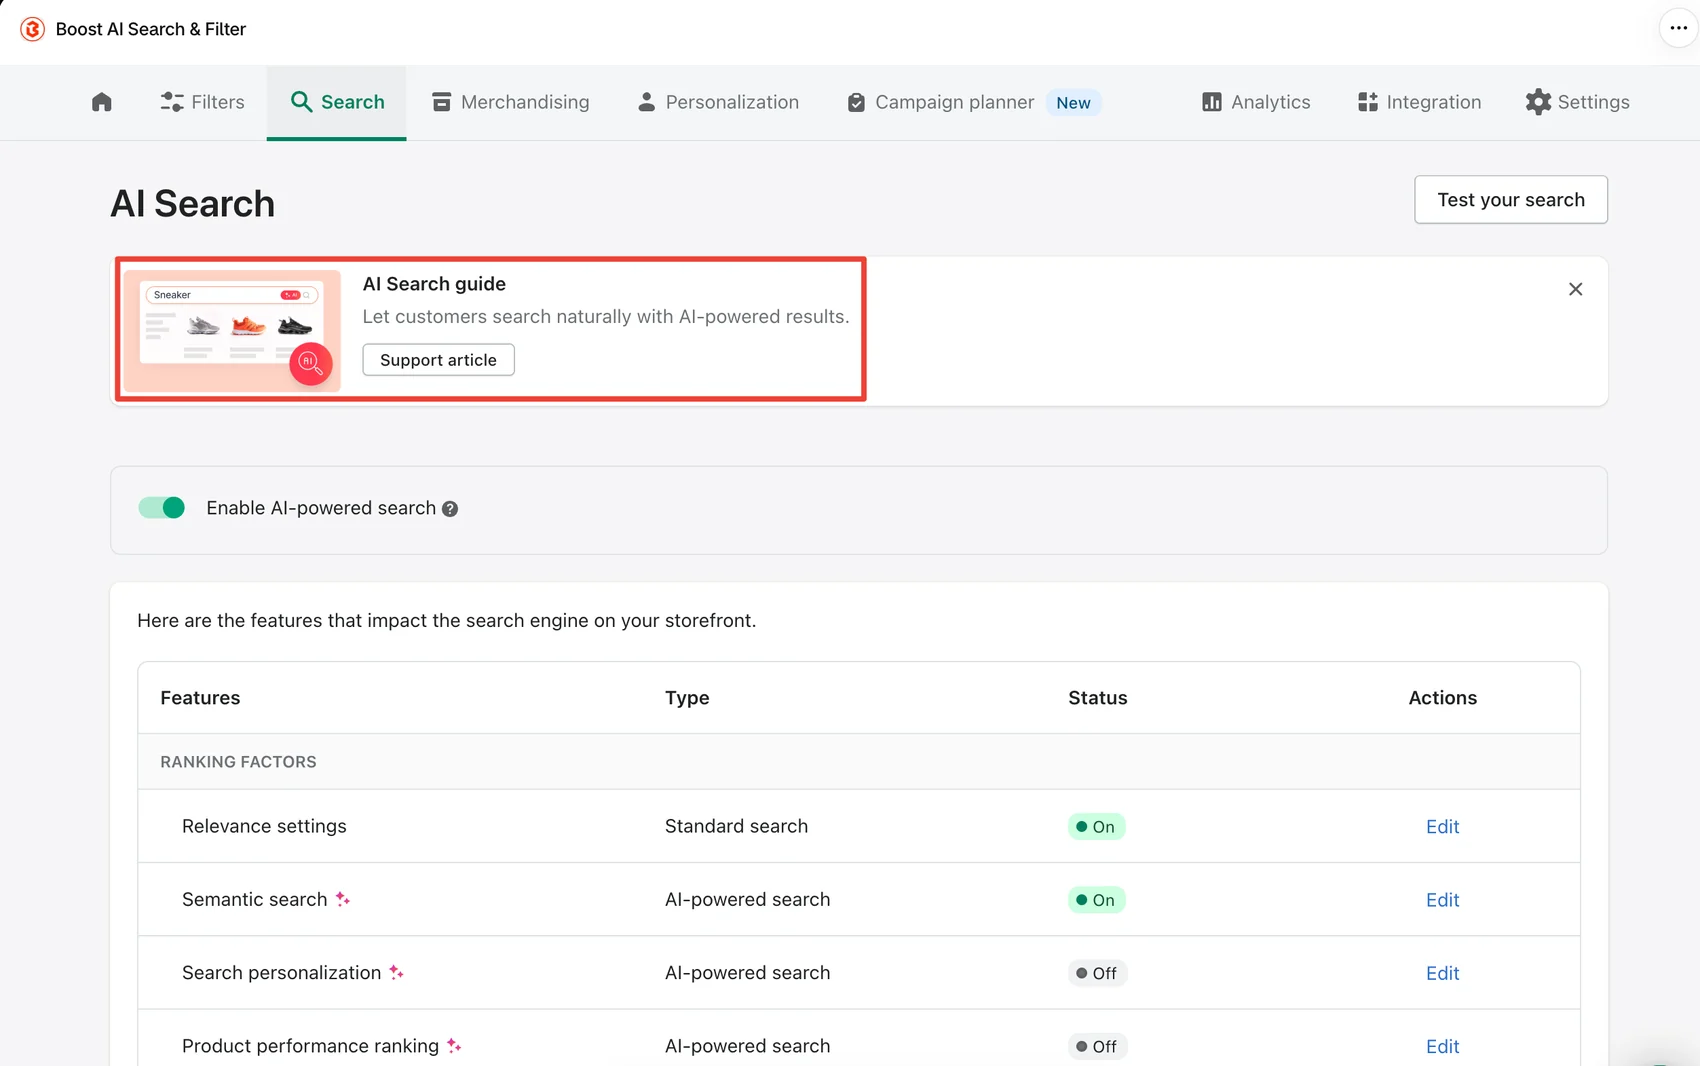Click the Integration grid icon
The width and height of the screenshot is (1700, 1066).
point(1368,102)
